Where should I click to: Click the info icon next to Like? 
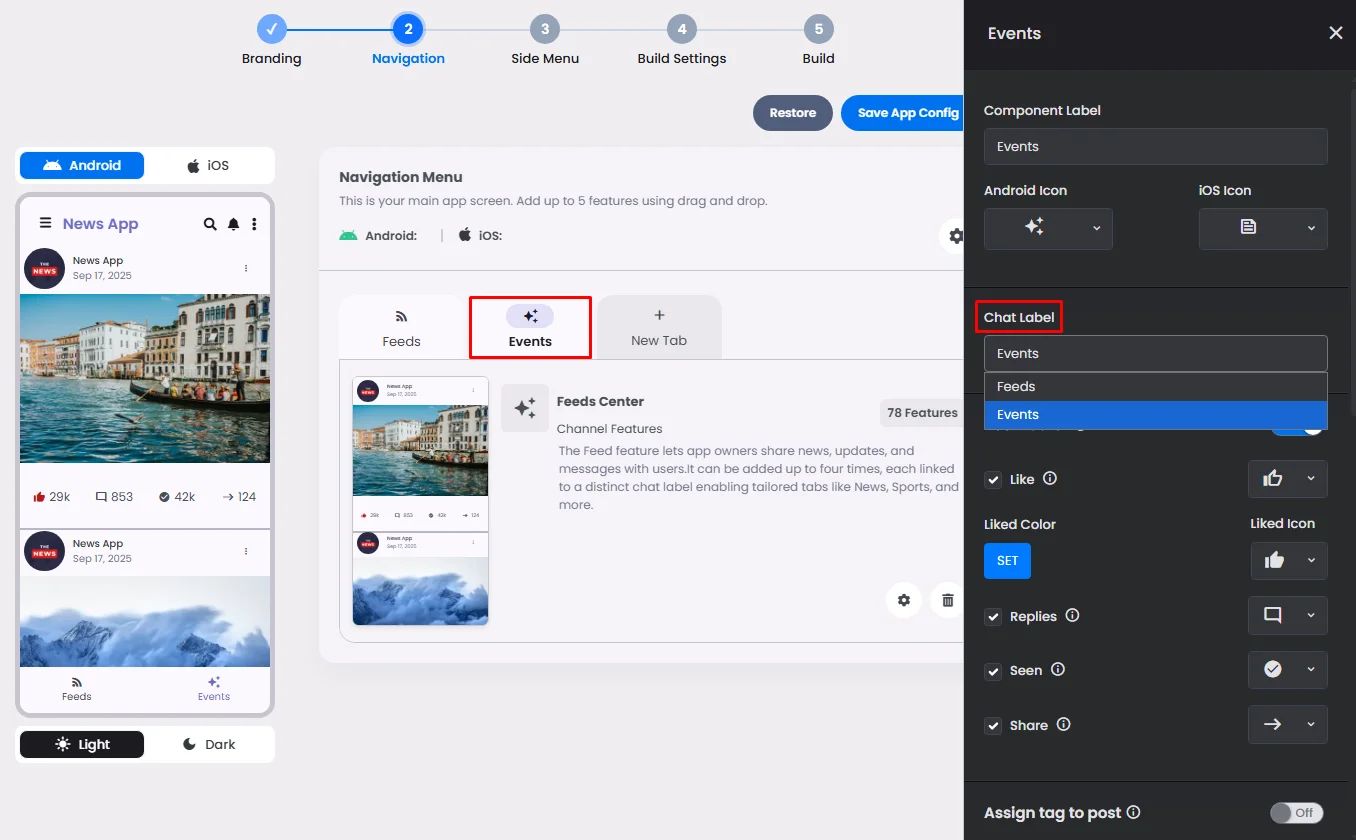click(1050, 478)
